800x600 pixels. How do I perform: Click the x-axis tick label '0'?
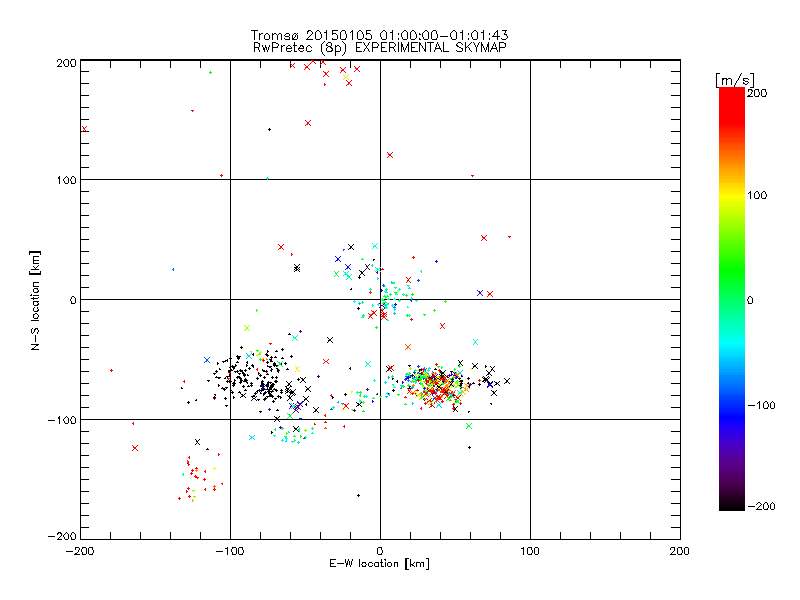380,551
